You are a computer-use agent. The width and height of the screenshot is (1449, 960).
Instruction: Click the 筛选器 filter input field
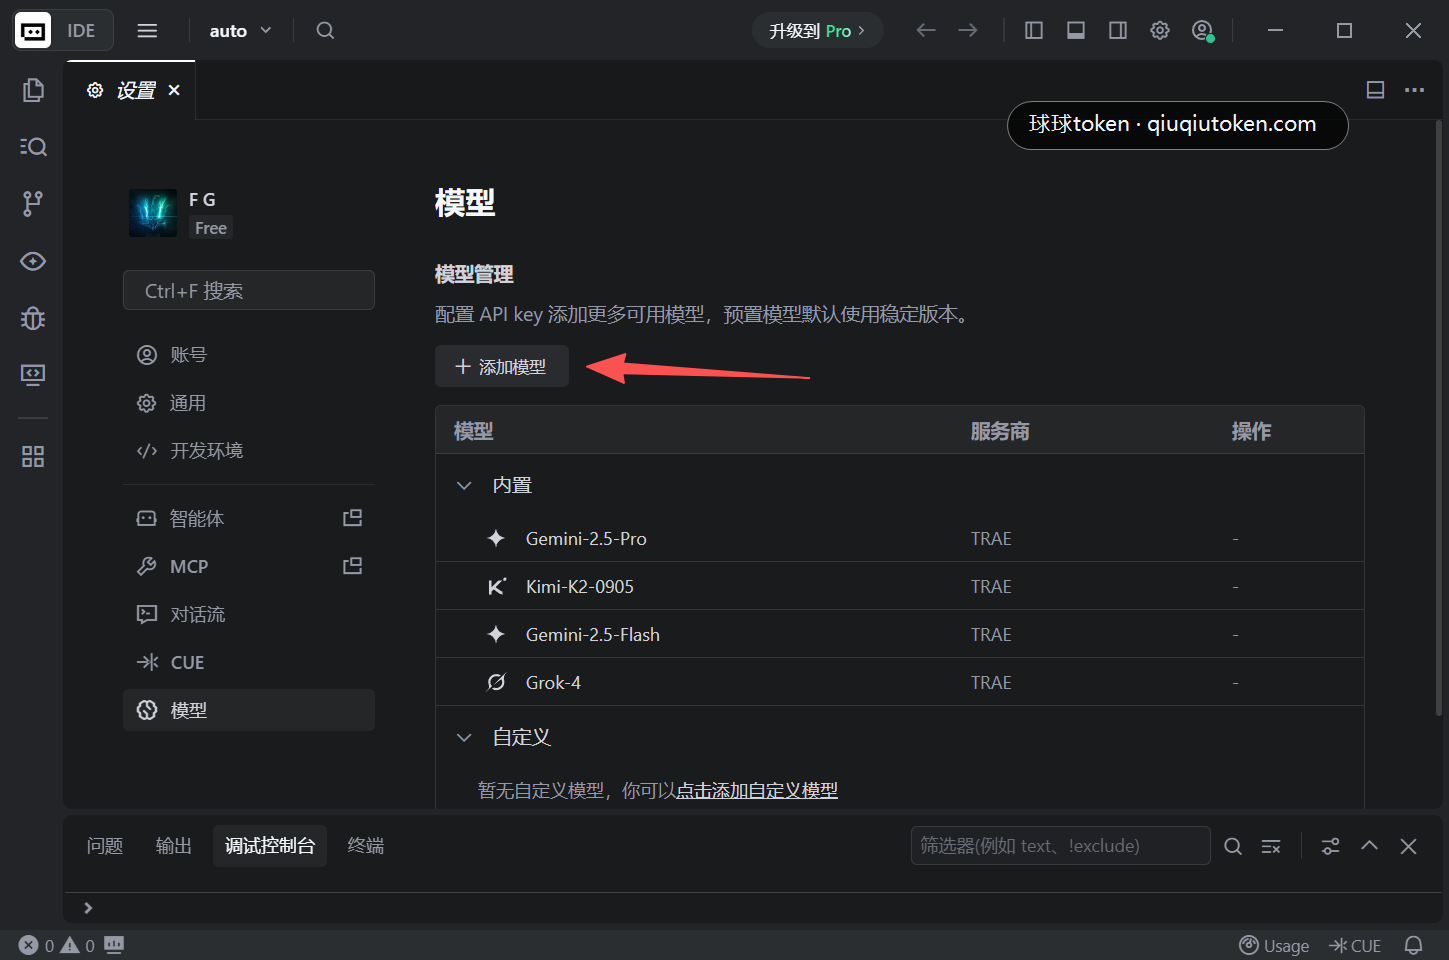pos(1061,846)
